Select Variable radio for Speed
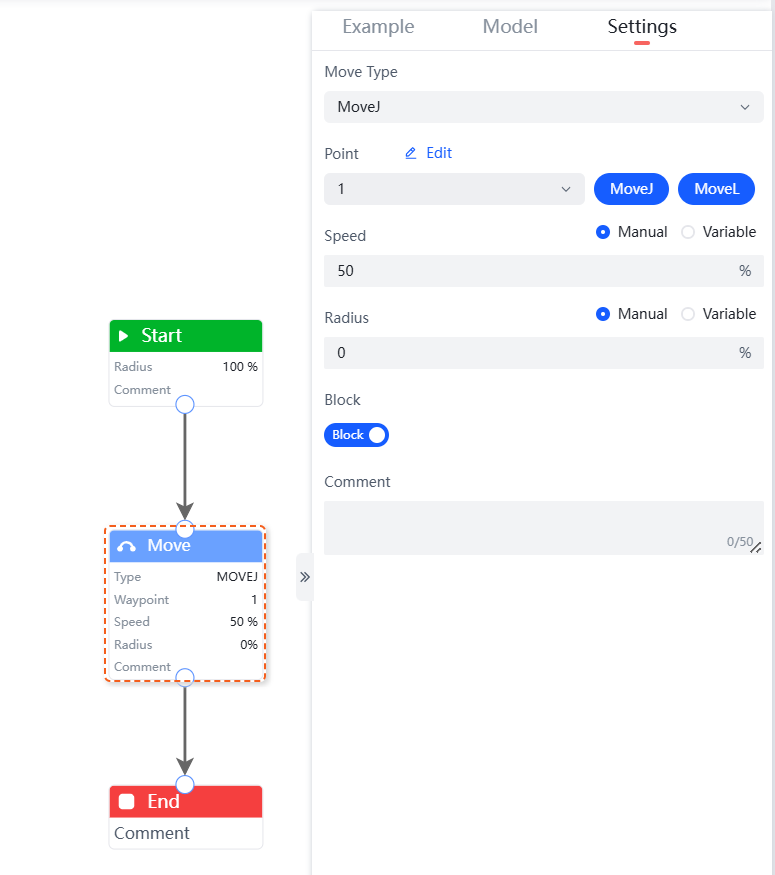 click(x=688, y=232)
